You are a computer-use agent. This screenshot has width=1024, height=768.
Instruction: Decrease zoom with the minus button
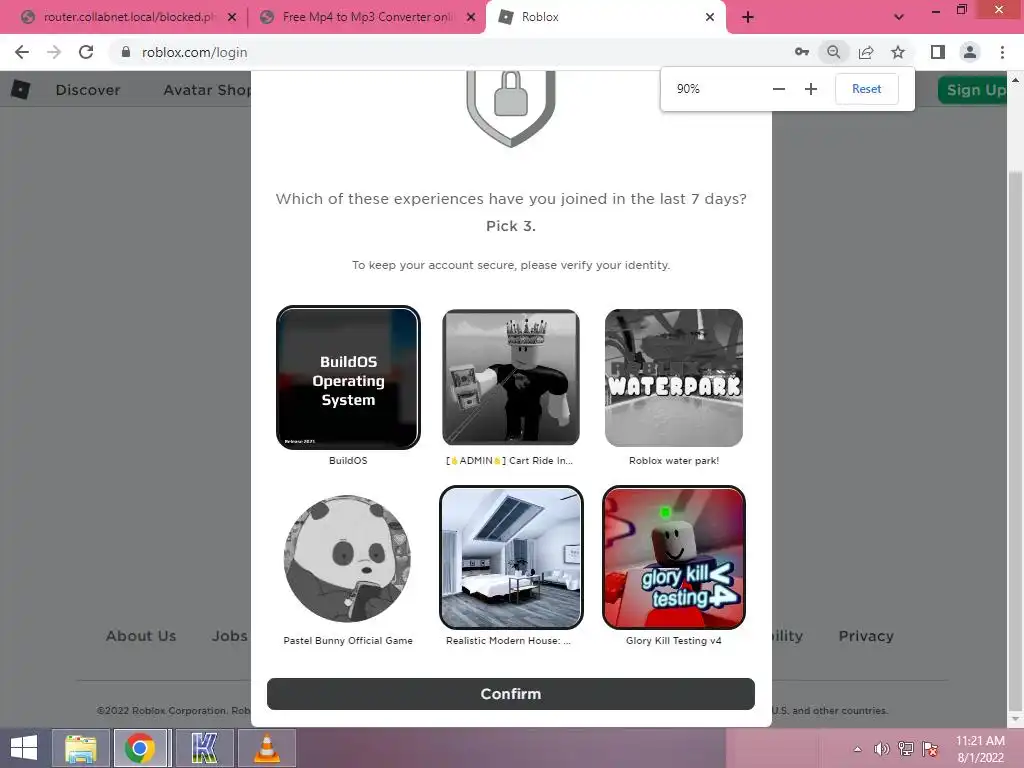[x=778, y=89]
